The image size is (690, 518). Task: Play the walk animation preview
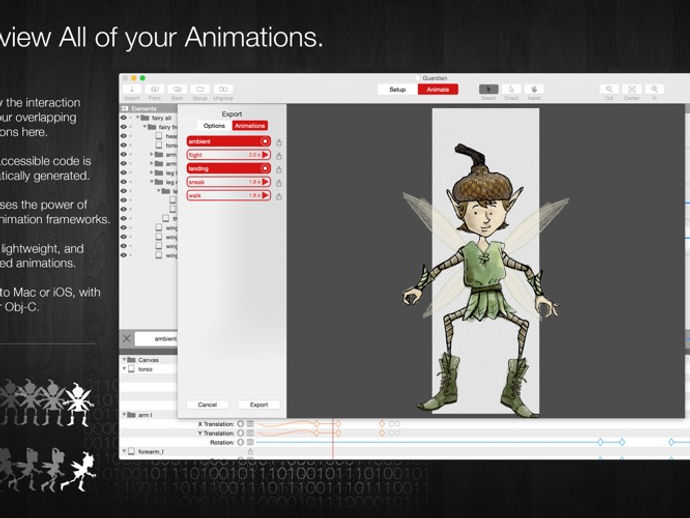pos(265,195)
